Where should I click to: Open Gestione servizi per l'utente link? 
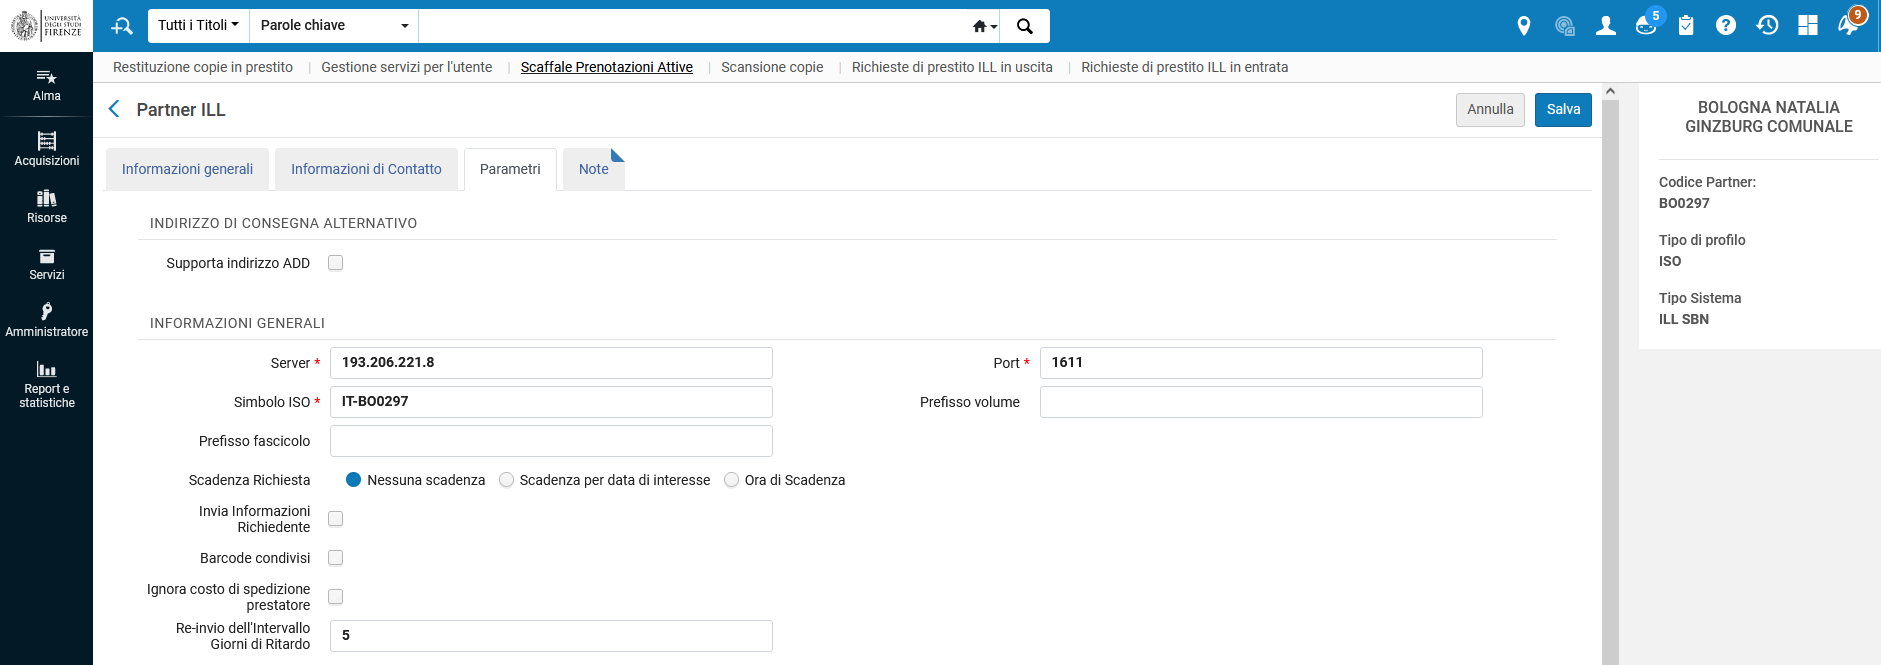point(407,67)
